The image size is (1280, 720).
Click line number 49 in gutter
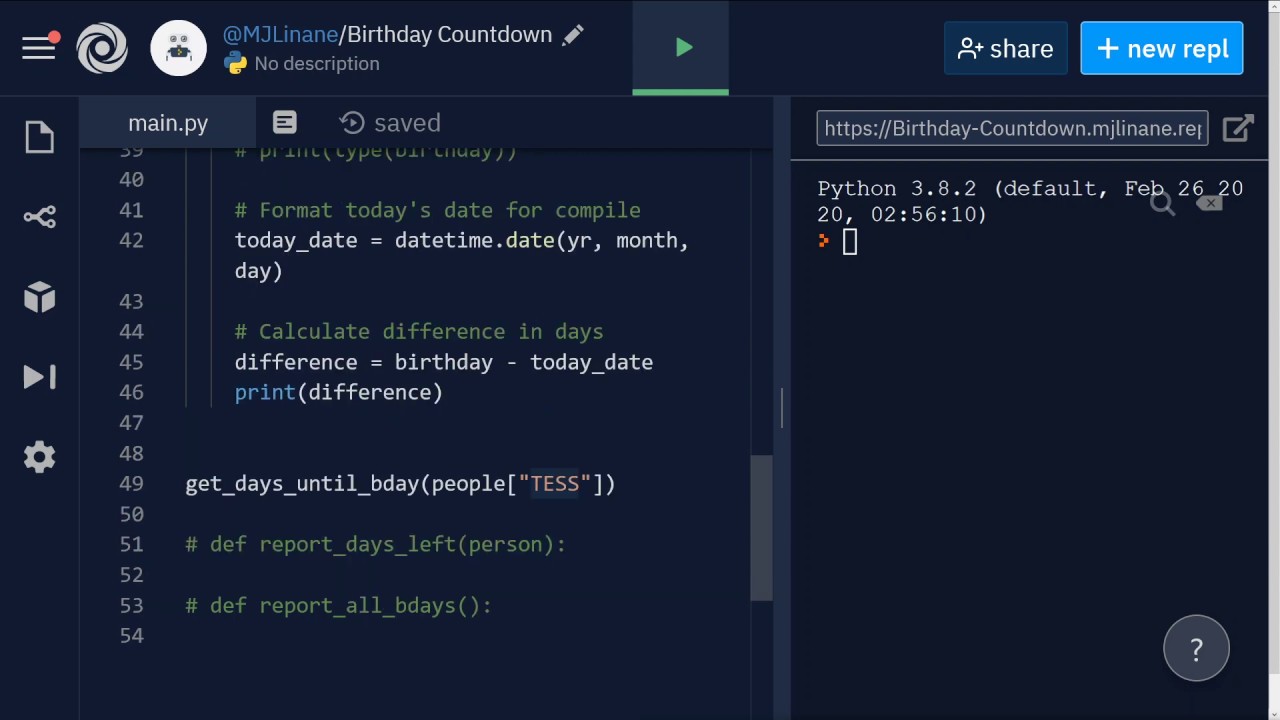coord(131,484)
